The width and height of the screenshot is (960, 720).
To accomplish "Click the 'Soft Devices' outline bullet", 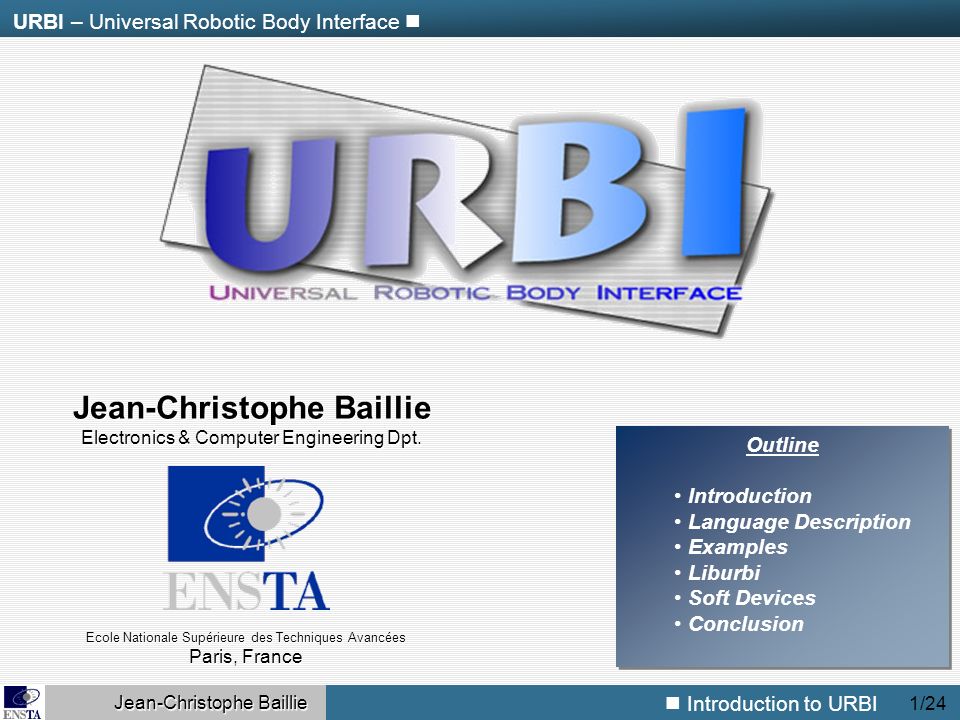I will 752,598.
